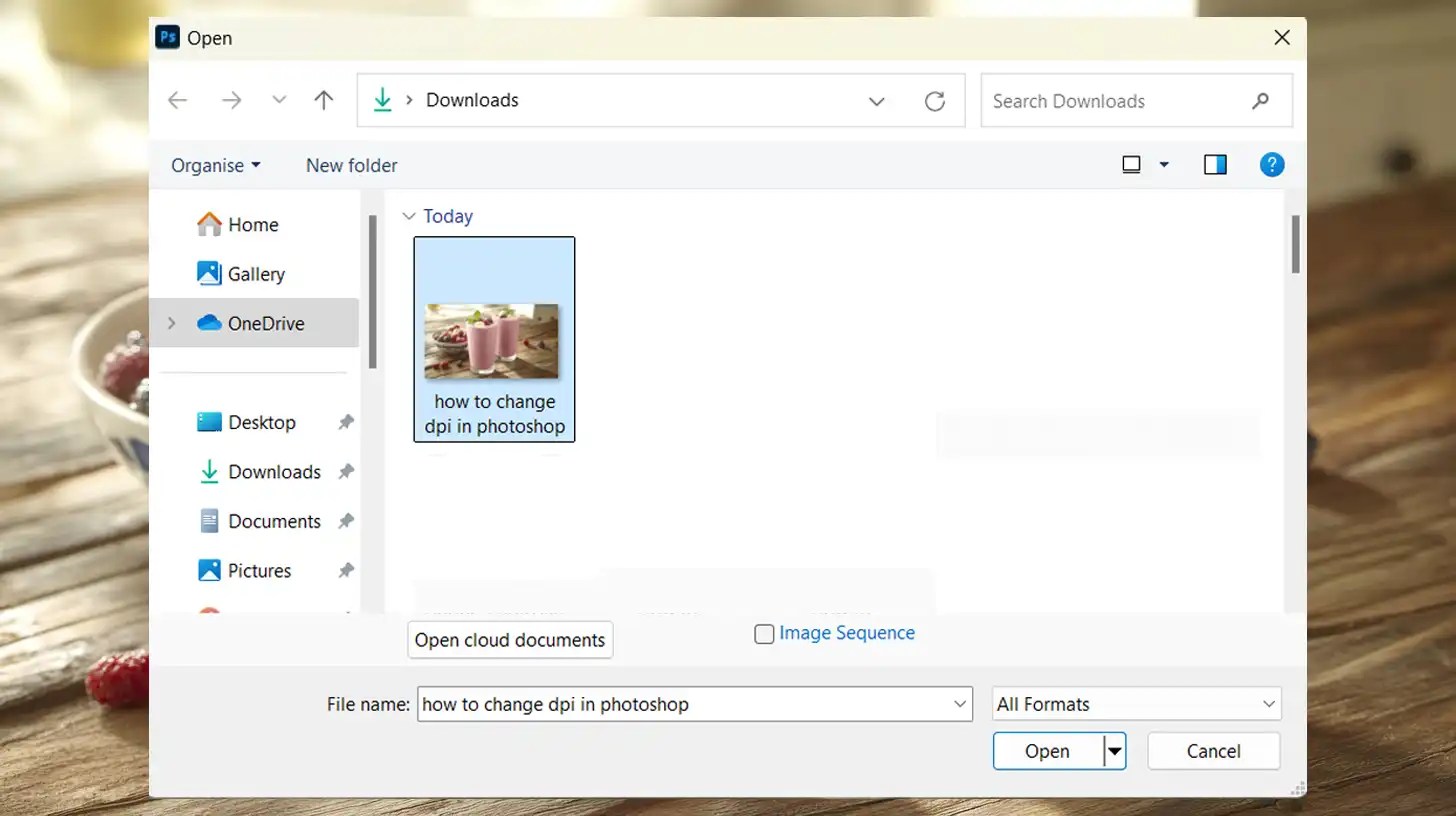Click the pin icon beside Documents
1456x816 pixels.
[x=346, y=521]
